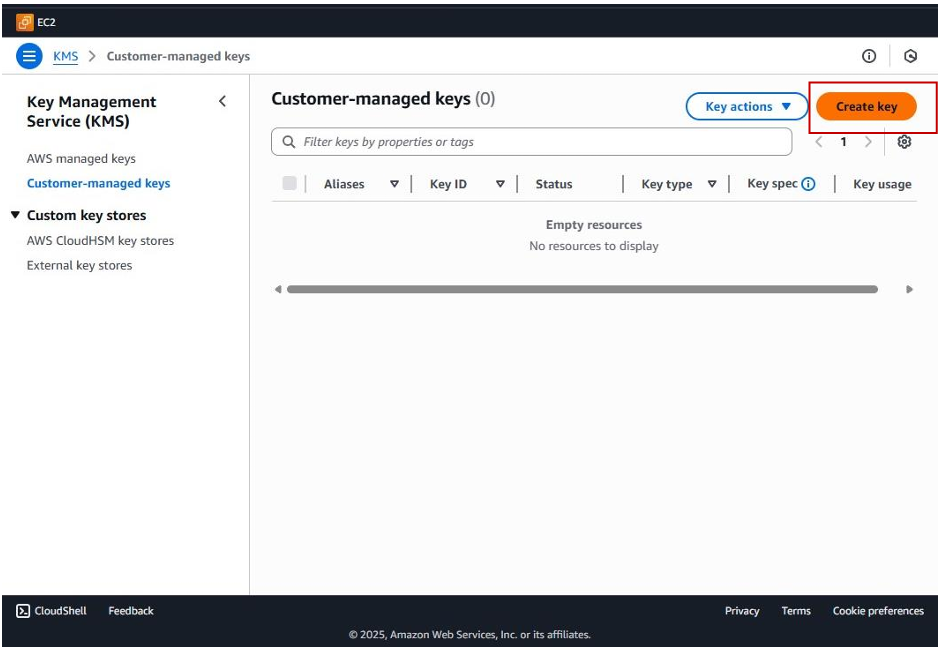Go to next page of keys
The image size is (939, 648).
click(868, 142)
